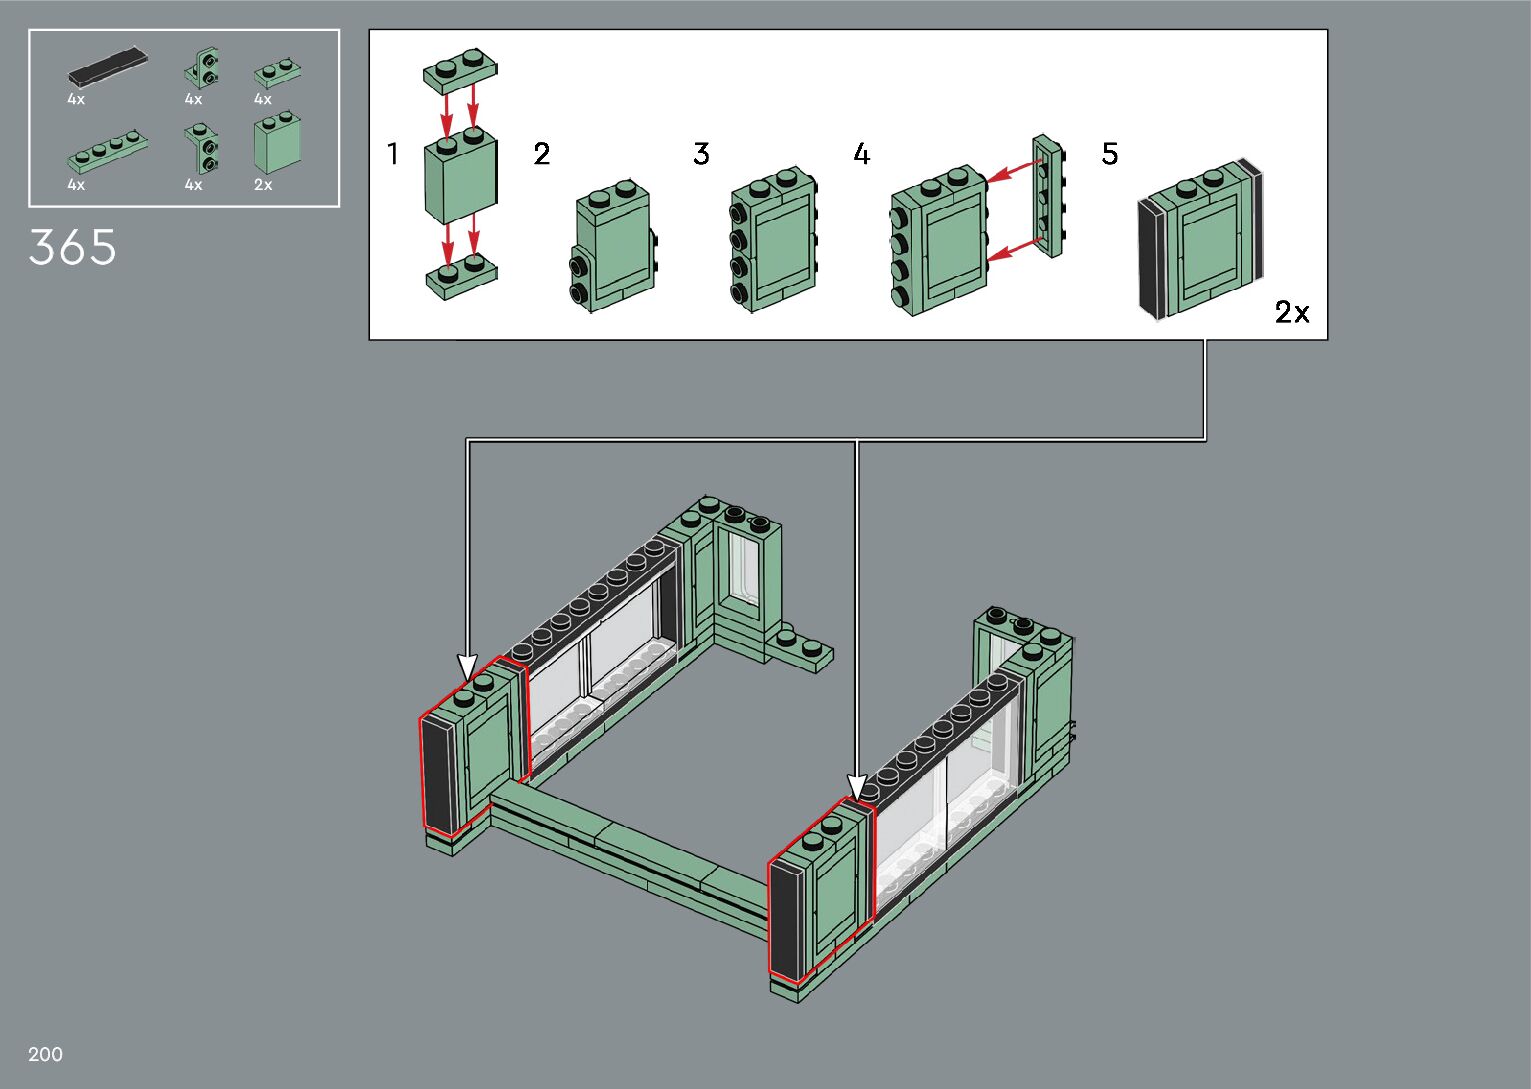The image size is (1531, 1089).
Task: Select the side plate being attached in sub-step 4
Action: click(1047, 190)
